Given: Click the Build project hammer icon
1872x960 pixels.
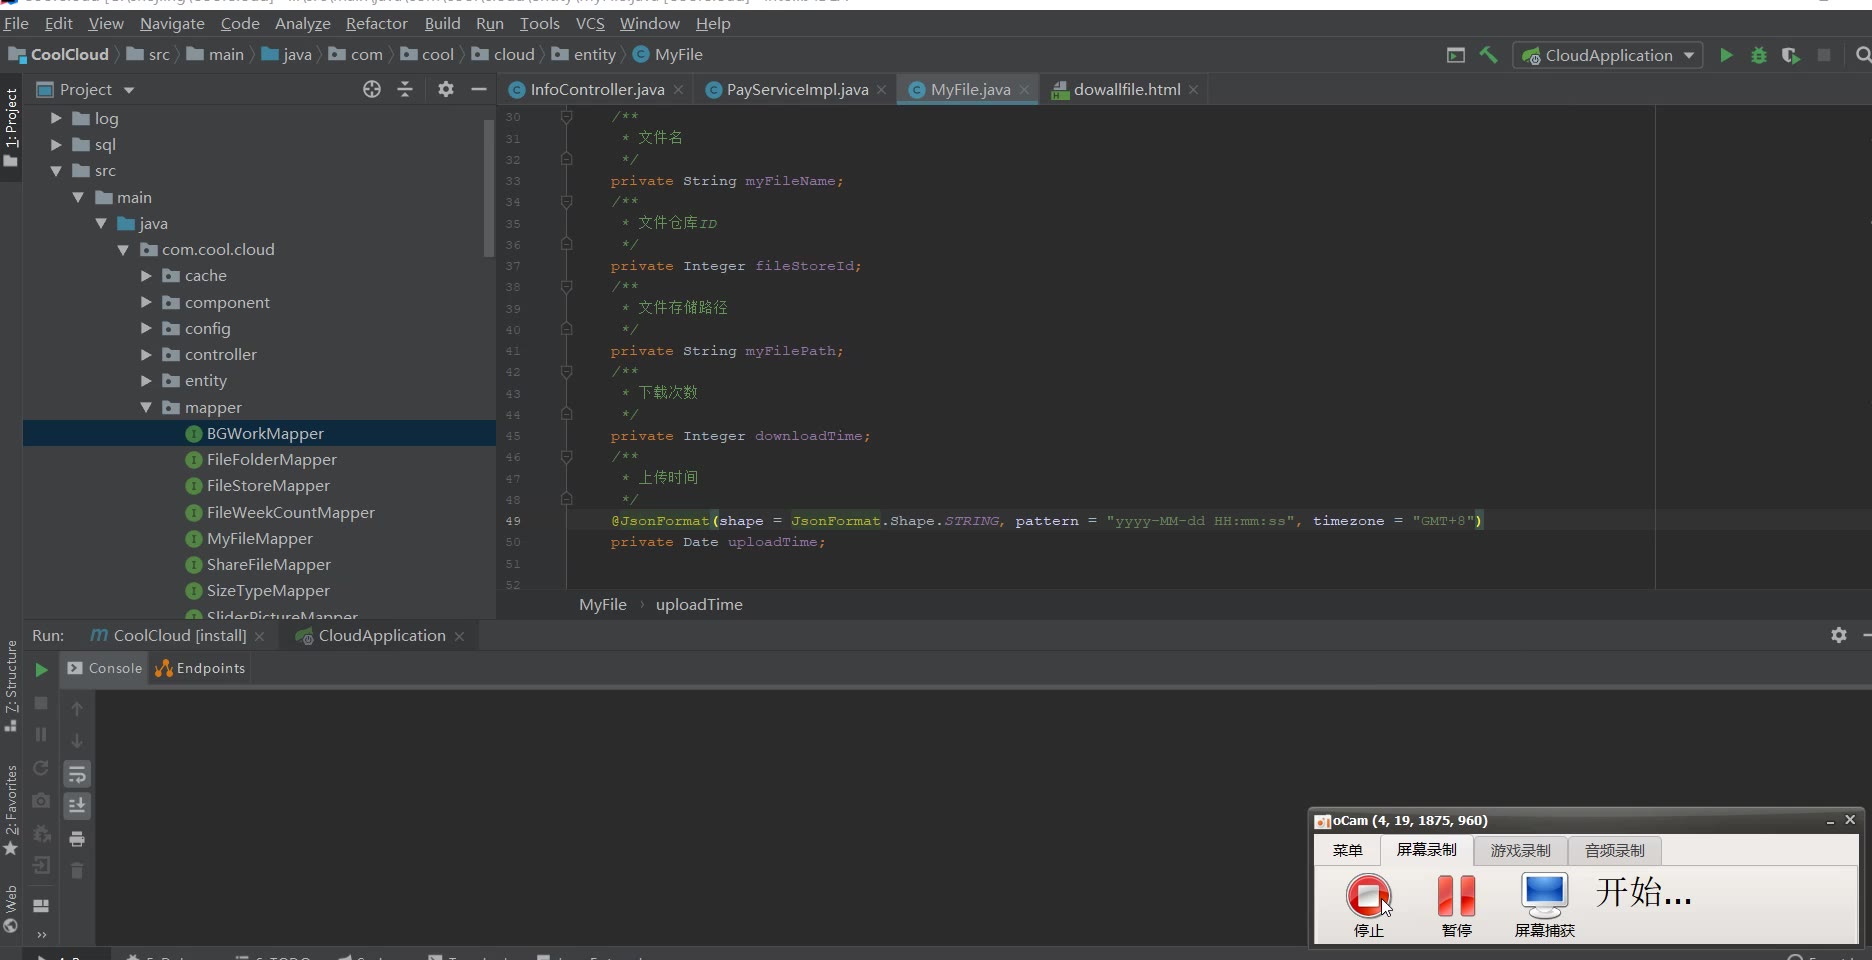Looking at the screenshot, I should tap(1488, 56).
